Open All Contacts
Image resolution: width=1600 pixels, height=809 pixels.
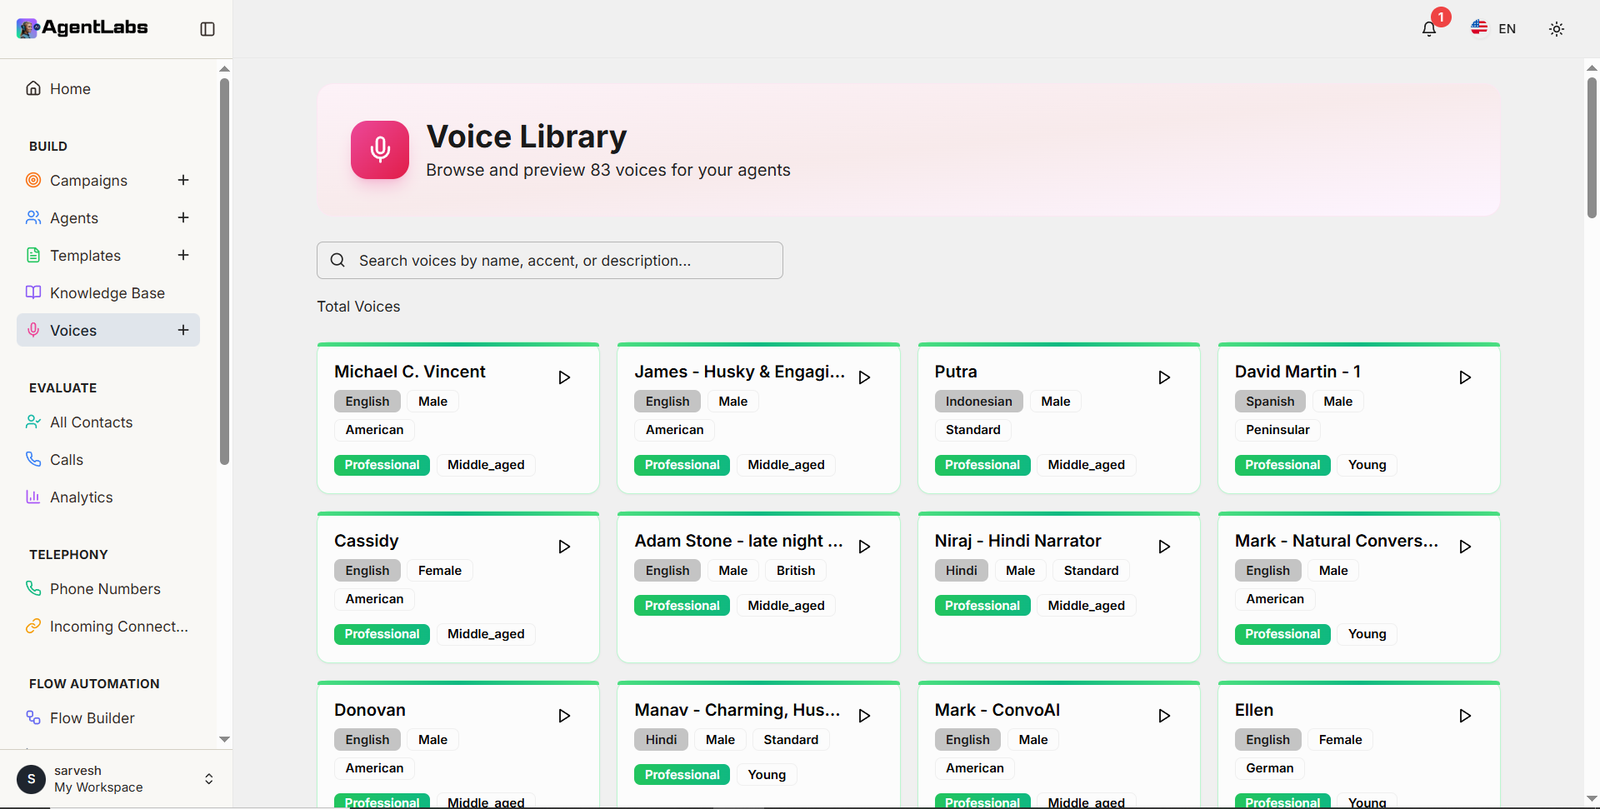108,422
